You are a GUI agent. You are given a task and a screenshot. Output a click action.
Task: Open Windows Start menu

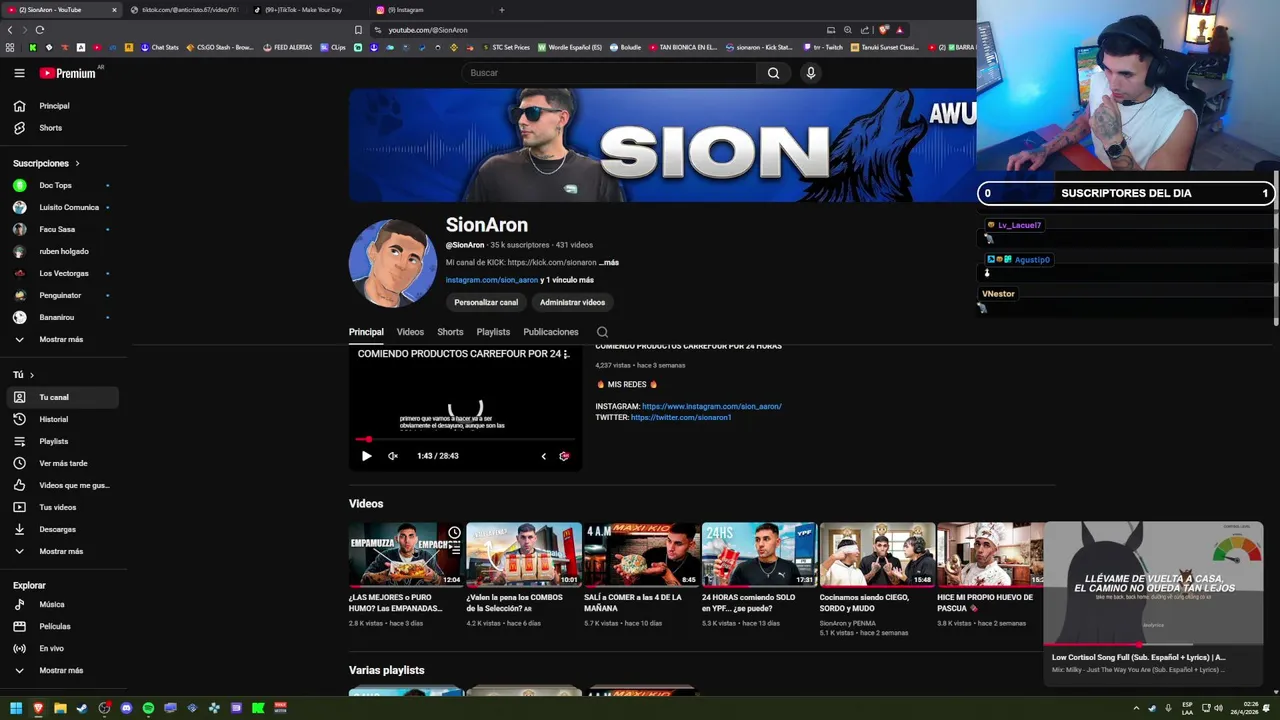16,708
